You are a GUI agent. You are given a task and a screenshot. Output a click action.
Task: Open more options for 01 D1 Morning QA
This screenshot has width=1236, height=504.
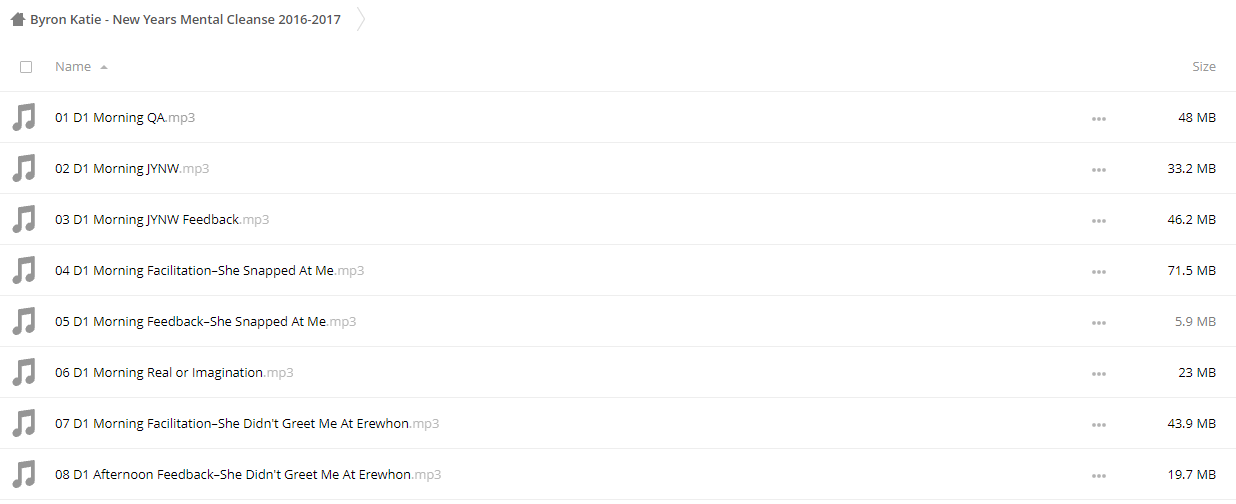[x=1099, y=119]
